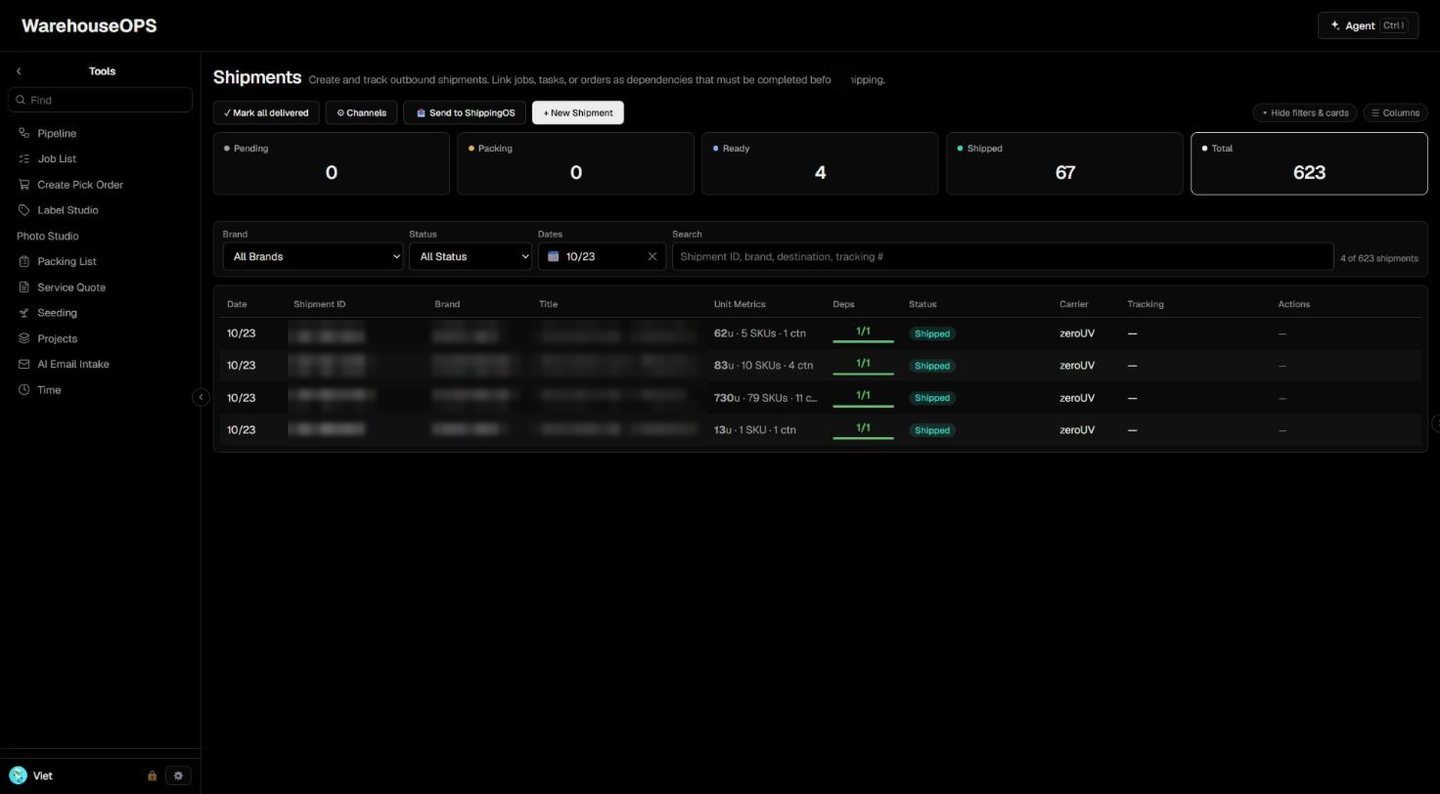
Task: Select Photo Studio in the sidebar
Action: (x=47, y=236)
